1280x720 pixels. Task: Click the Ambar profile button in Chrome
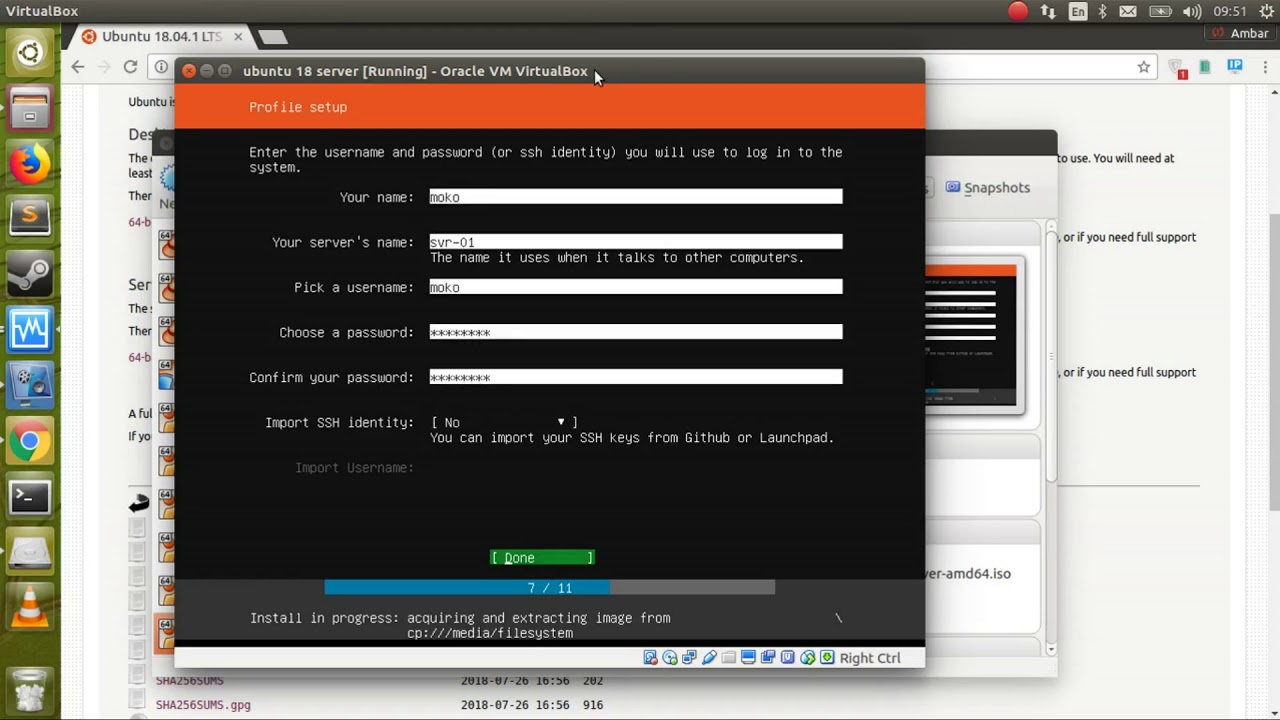[1240, 33]
